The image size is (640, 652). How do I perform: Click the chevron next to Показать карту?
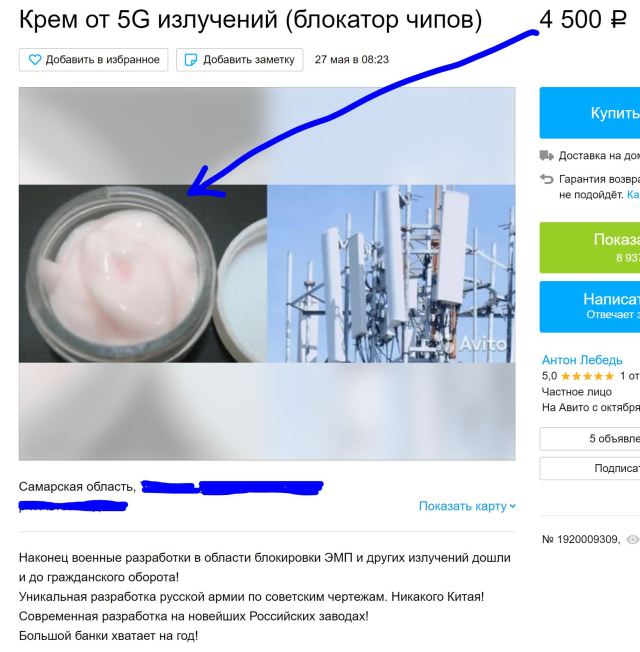pos(512,506)
